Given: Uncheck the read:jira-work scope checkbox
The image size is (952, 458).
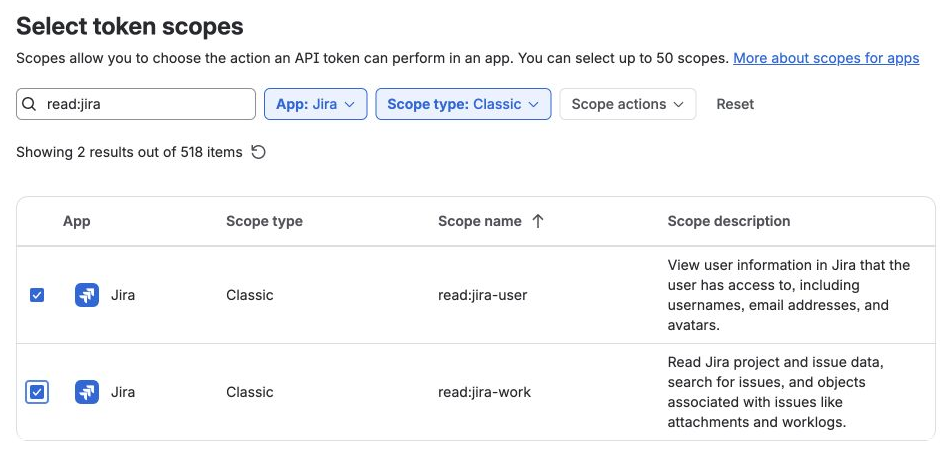Looking at the screenshot, I should pos(37,392).
